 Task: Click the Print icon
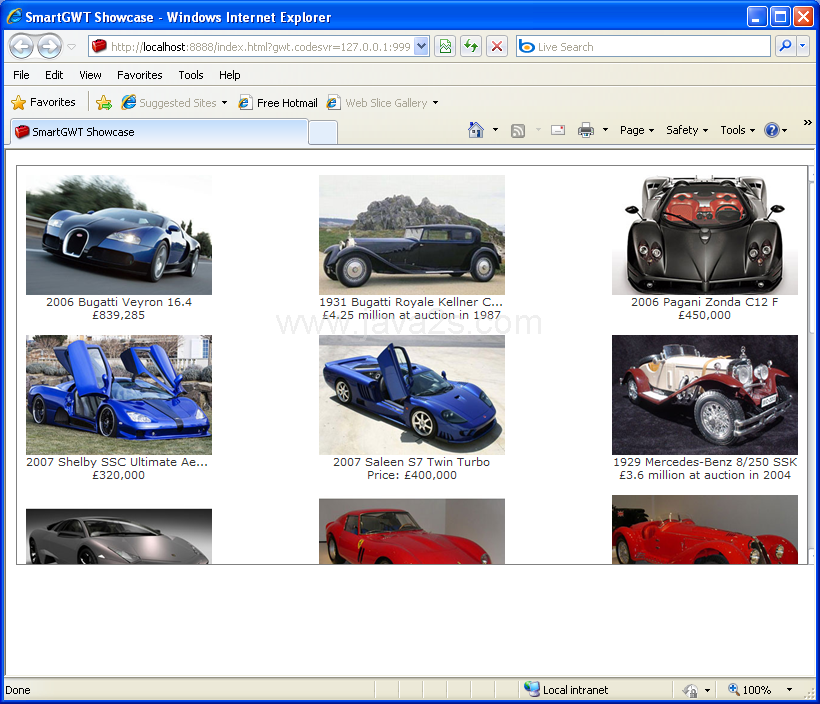coord(586,130)
